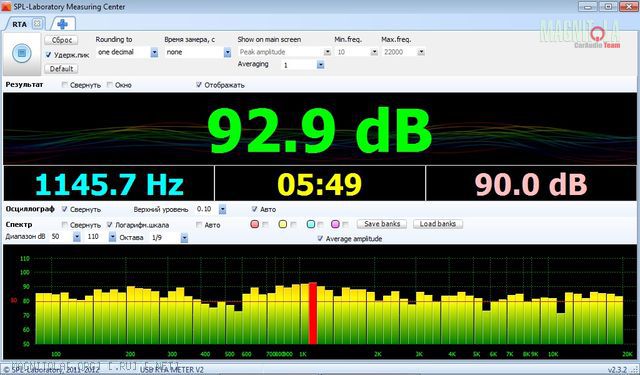The width and height of the screenshot is (640, 375).
Task: Open the Rounding to dropdown
Action: (x=154, y=52)
